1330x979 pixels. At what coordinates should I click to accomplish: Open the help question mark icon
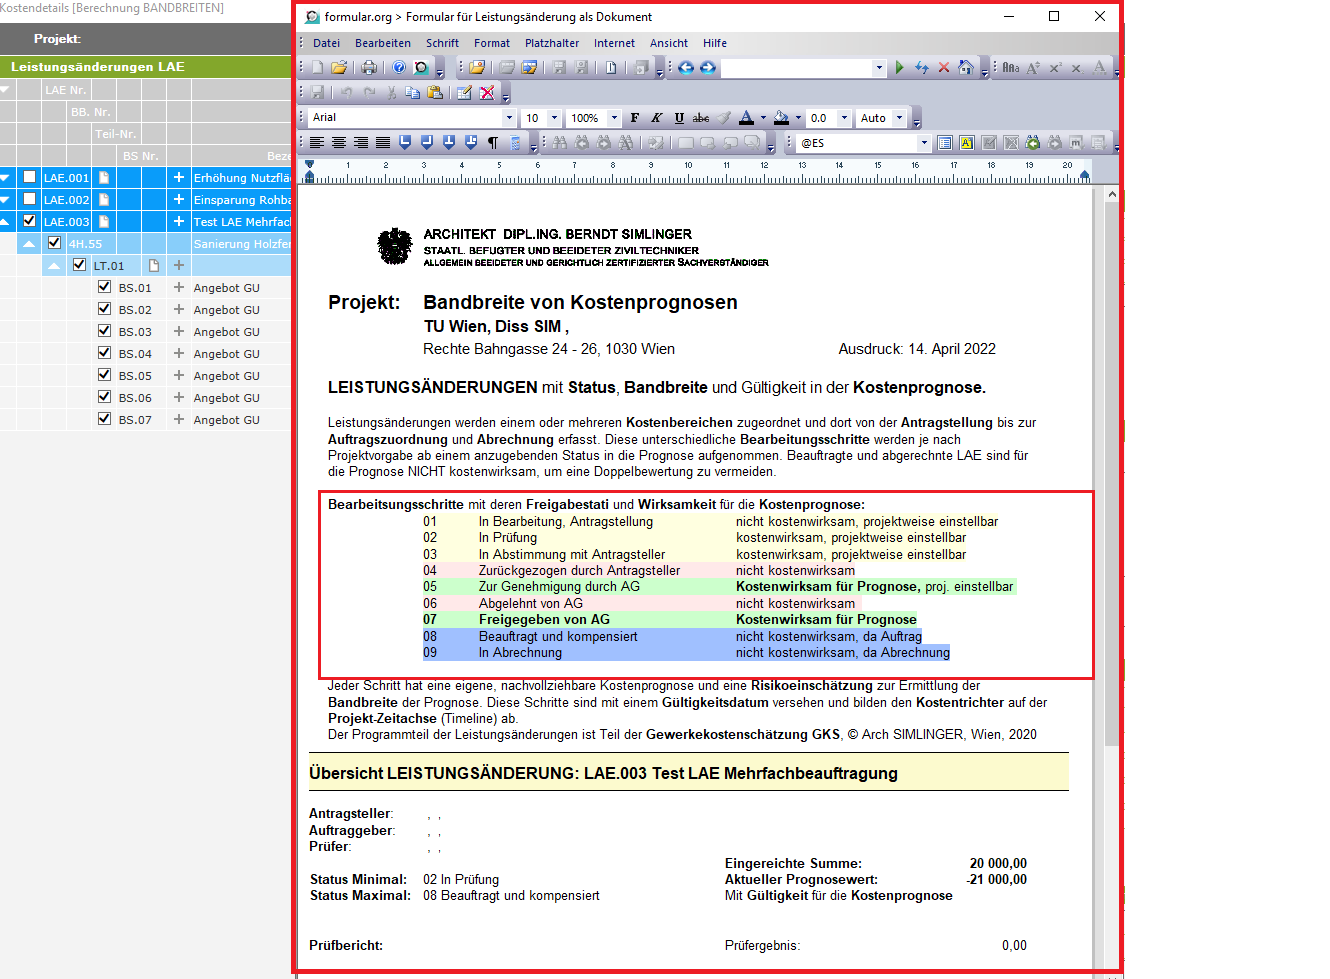[399, 68]
